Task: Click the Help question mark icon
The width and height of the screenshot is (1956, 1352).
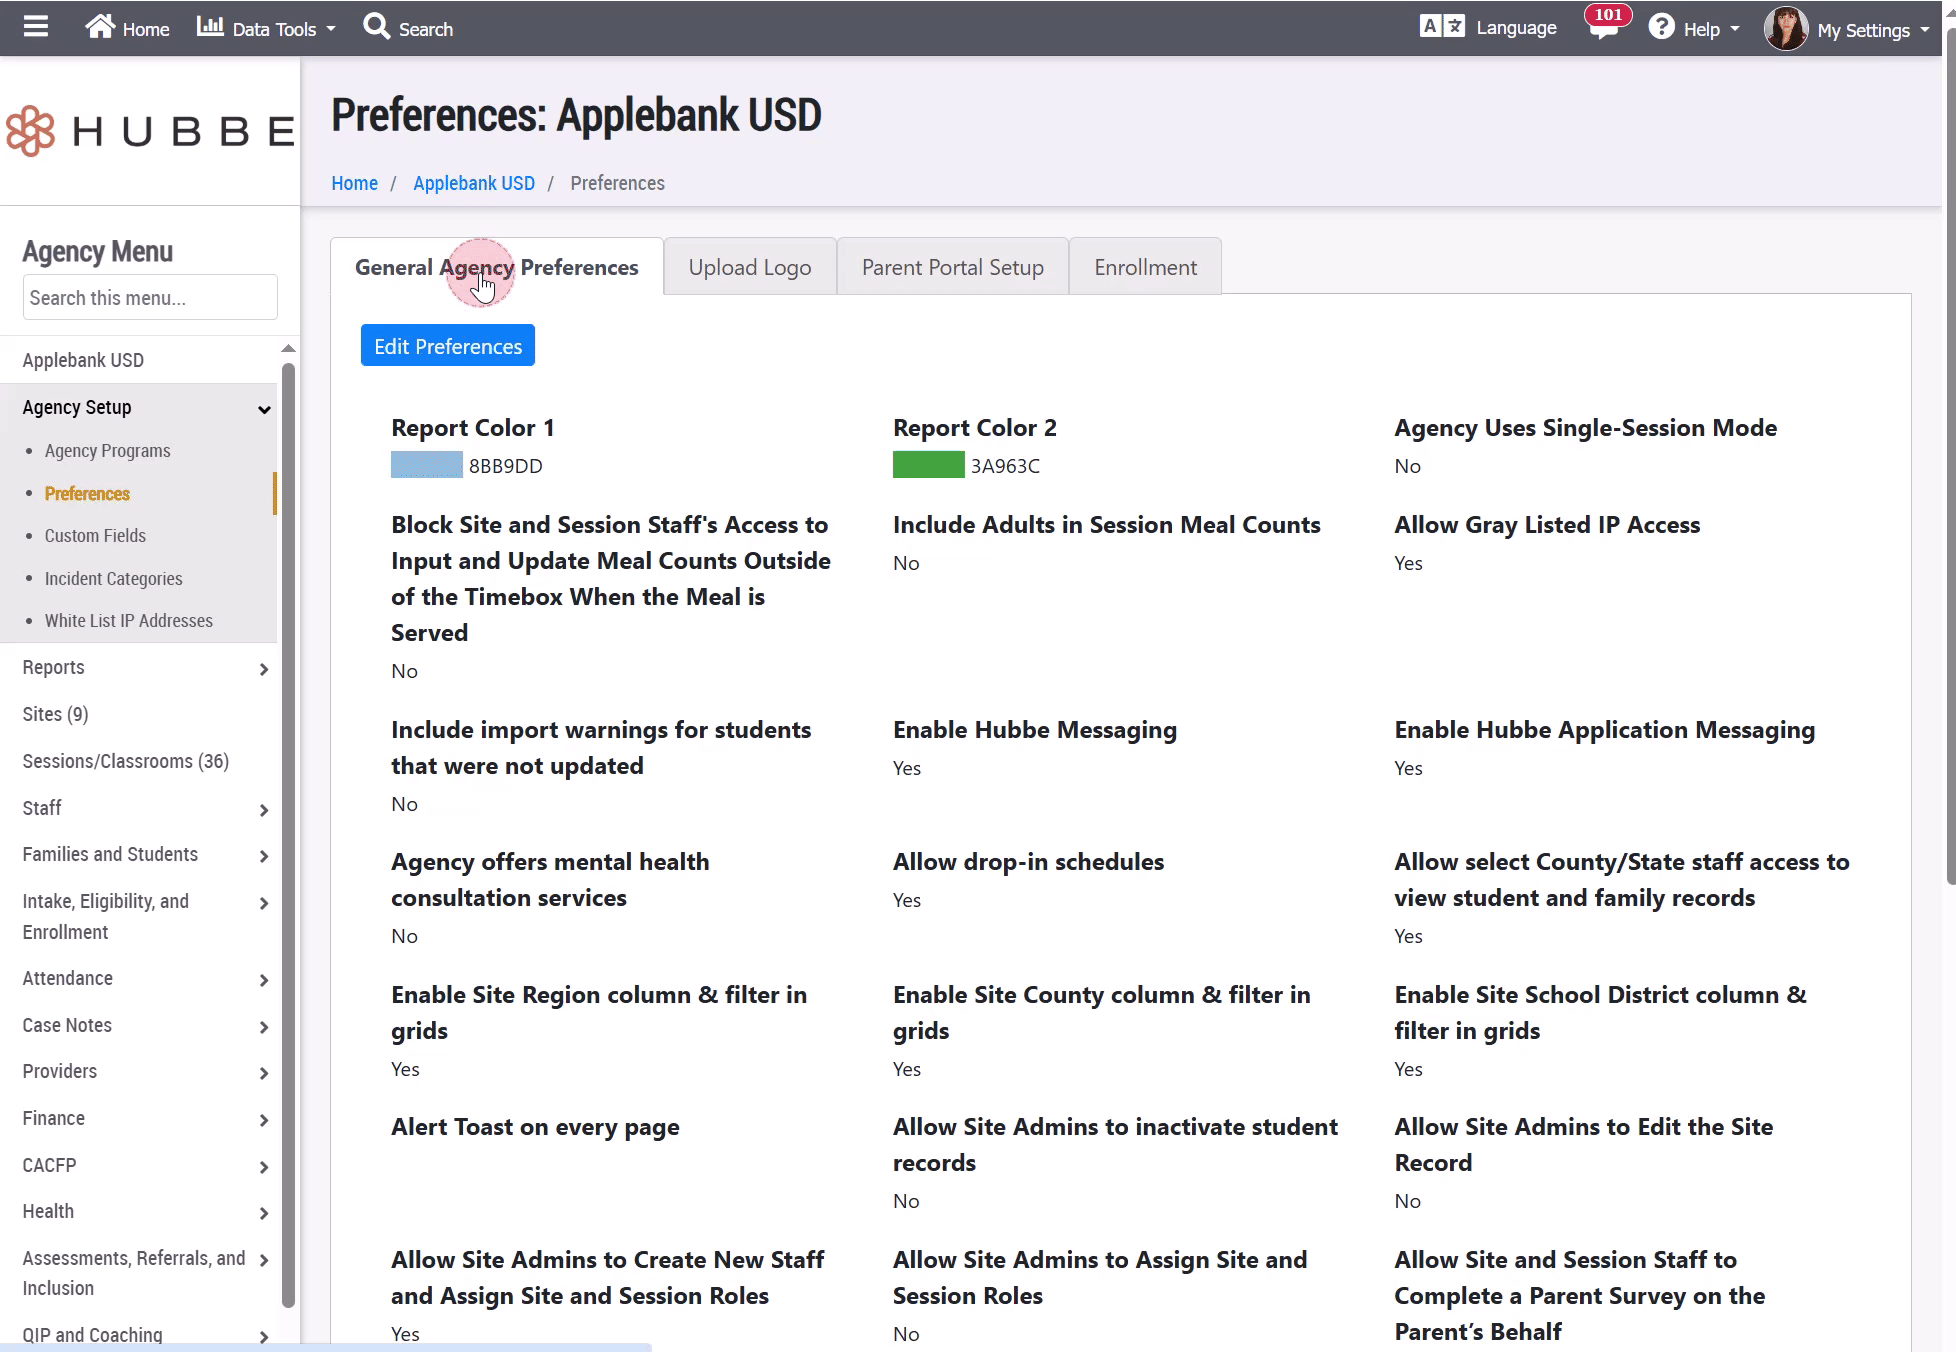Action: click(1661, 27)
